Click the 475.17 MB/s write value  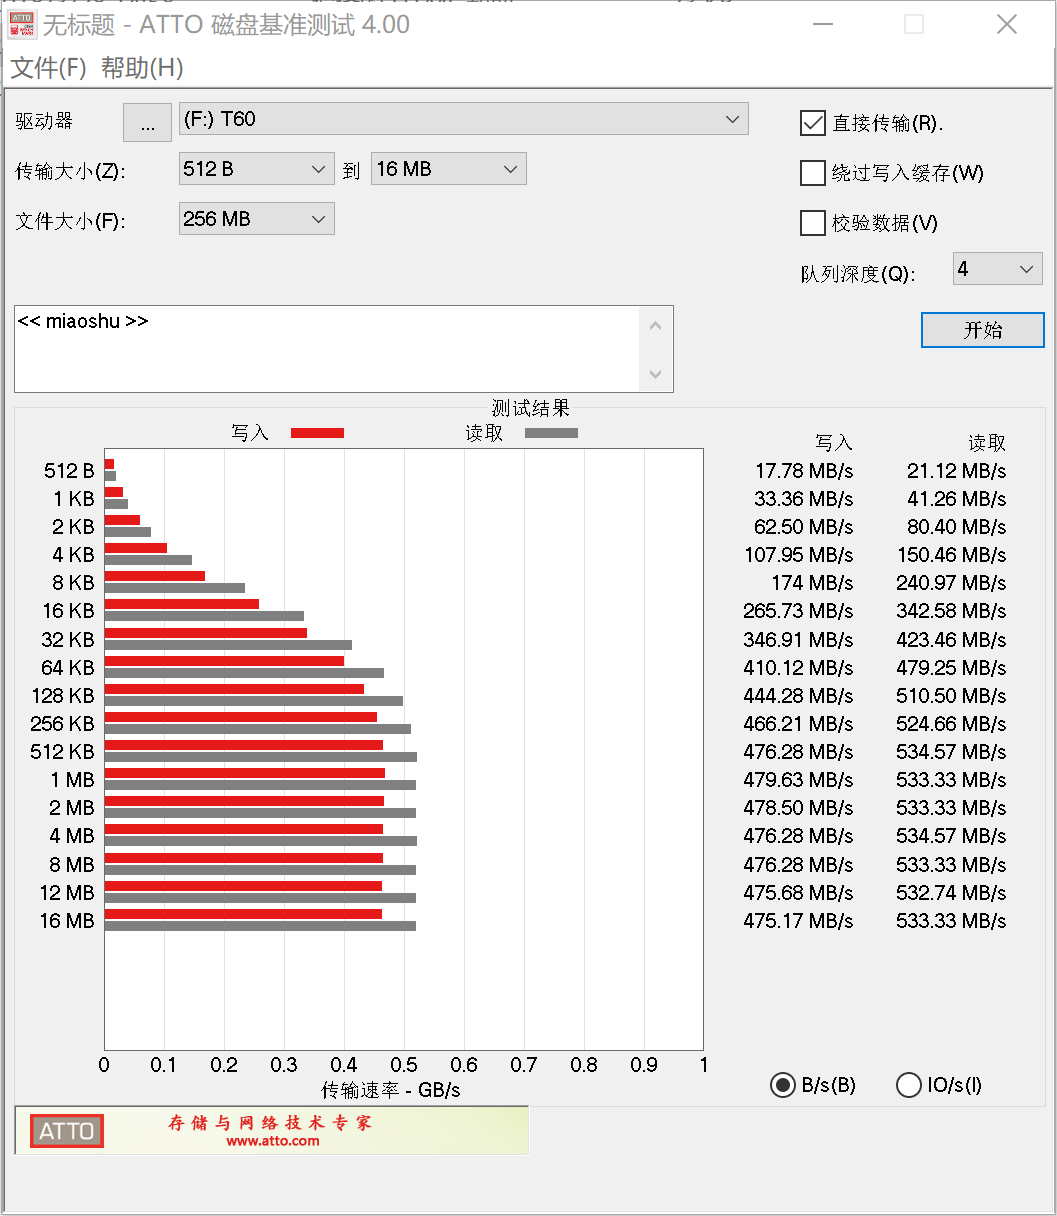pyautogui.click(x=798, y=921)
